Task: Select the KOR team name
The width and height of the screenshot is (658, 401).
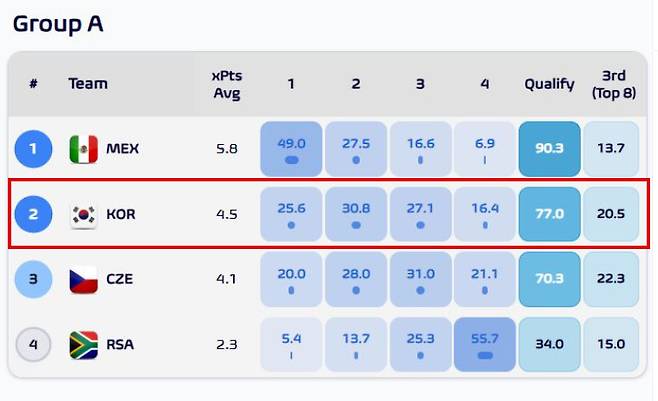Action: pos(121,214)
